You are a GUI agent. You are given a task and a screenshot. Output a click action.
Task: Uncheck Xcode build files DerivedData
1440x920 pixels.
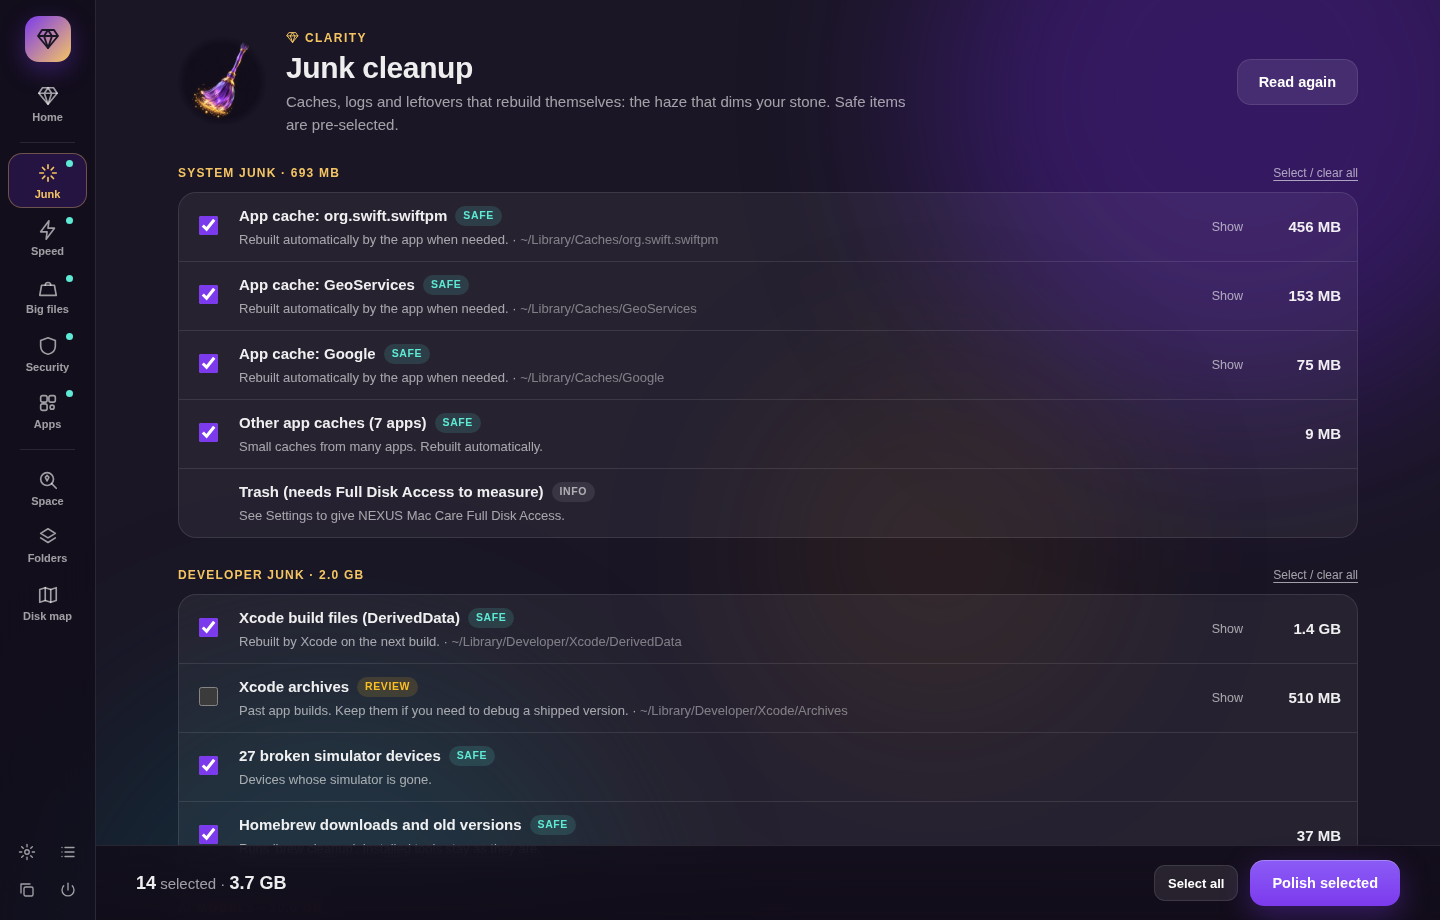pyautogui.click(x=208, y=627)
